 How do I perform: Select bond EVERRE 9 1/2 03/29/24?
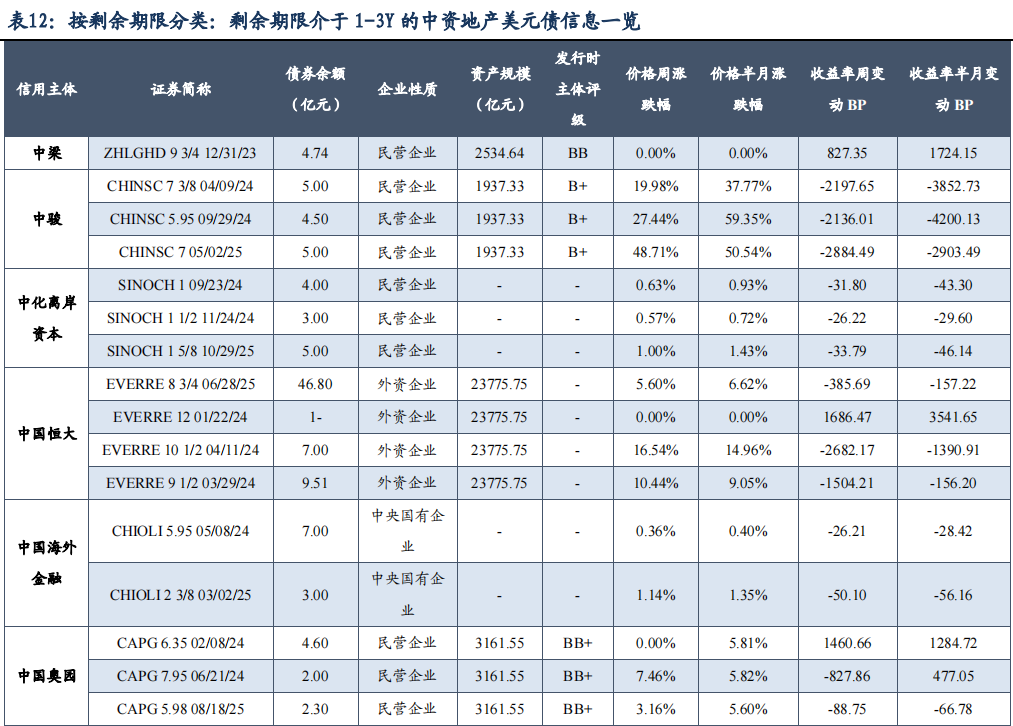(x=180, y=482)
